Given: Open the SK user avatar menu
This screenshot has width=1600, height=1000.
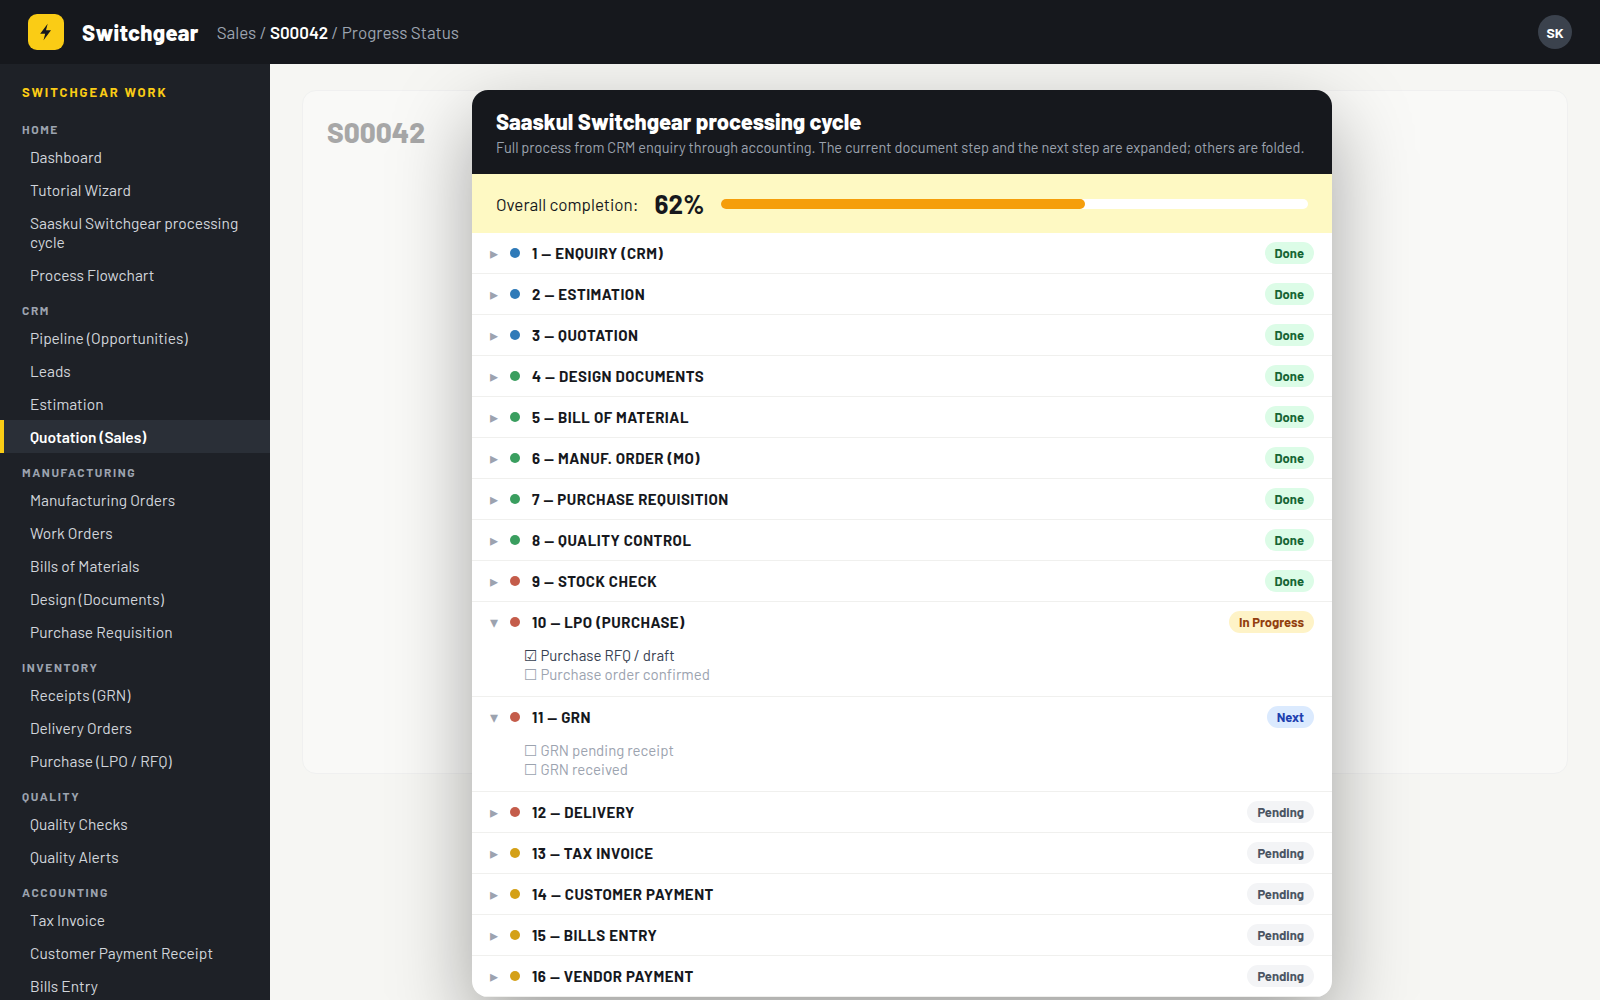Looking at the screenshot, I should click(x=1555, y=33).
